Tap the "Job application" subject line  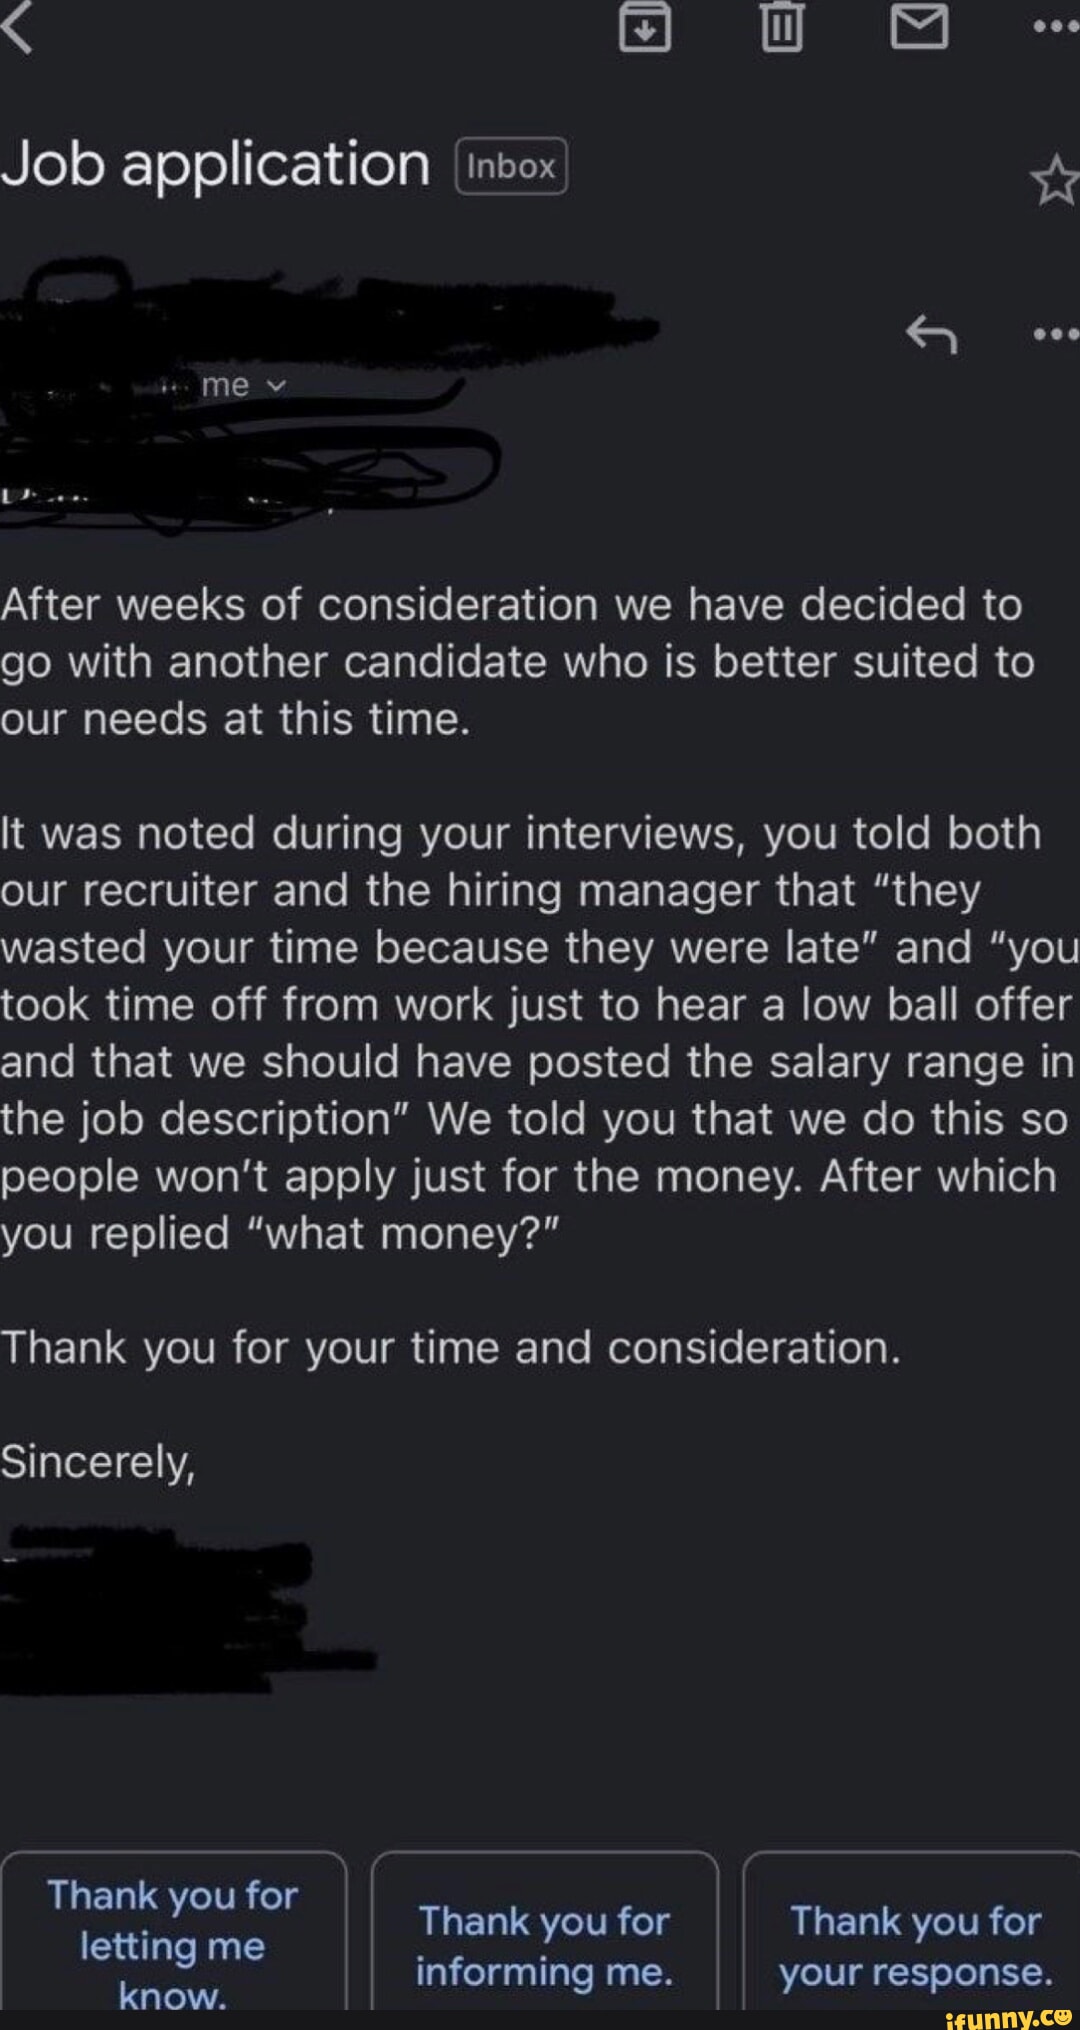215,165
